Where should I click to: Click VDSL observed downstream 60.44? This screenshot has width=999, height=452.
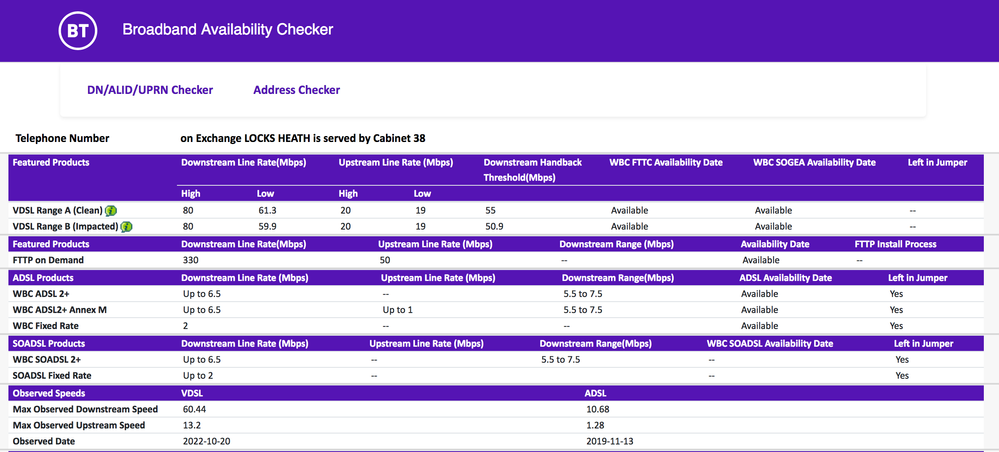point(194,409)
